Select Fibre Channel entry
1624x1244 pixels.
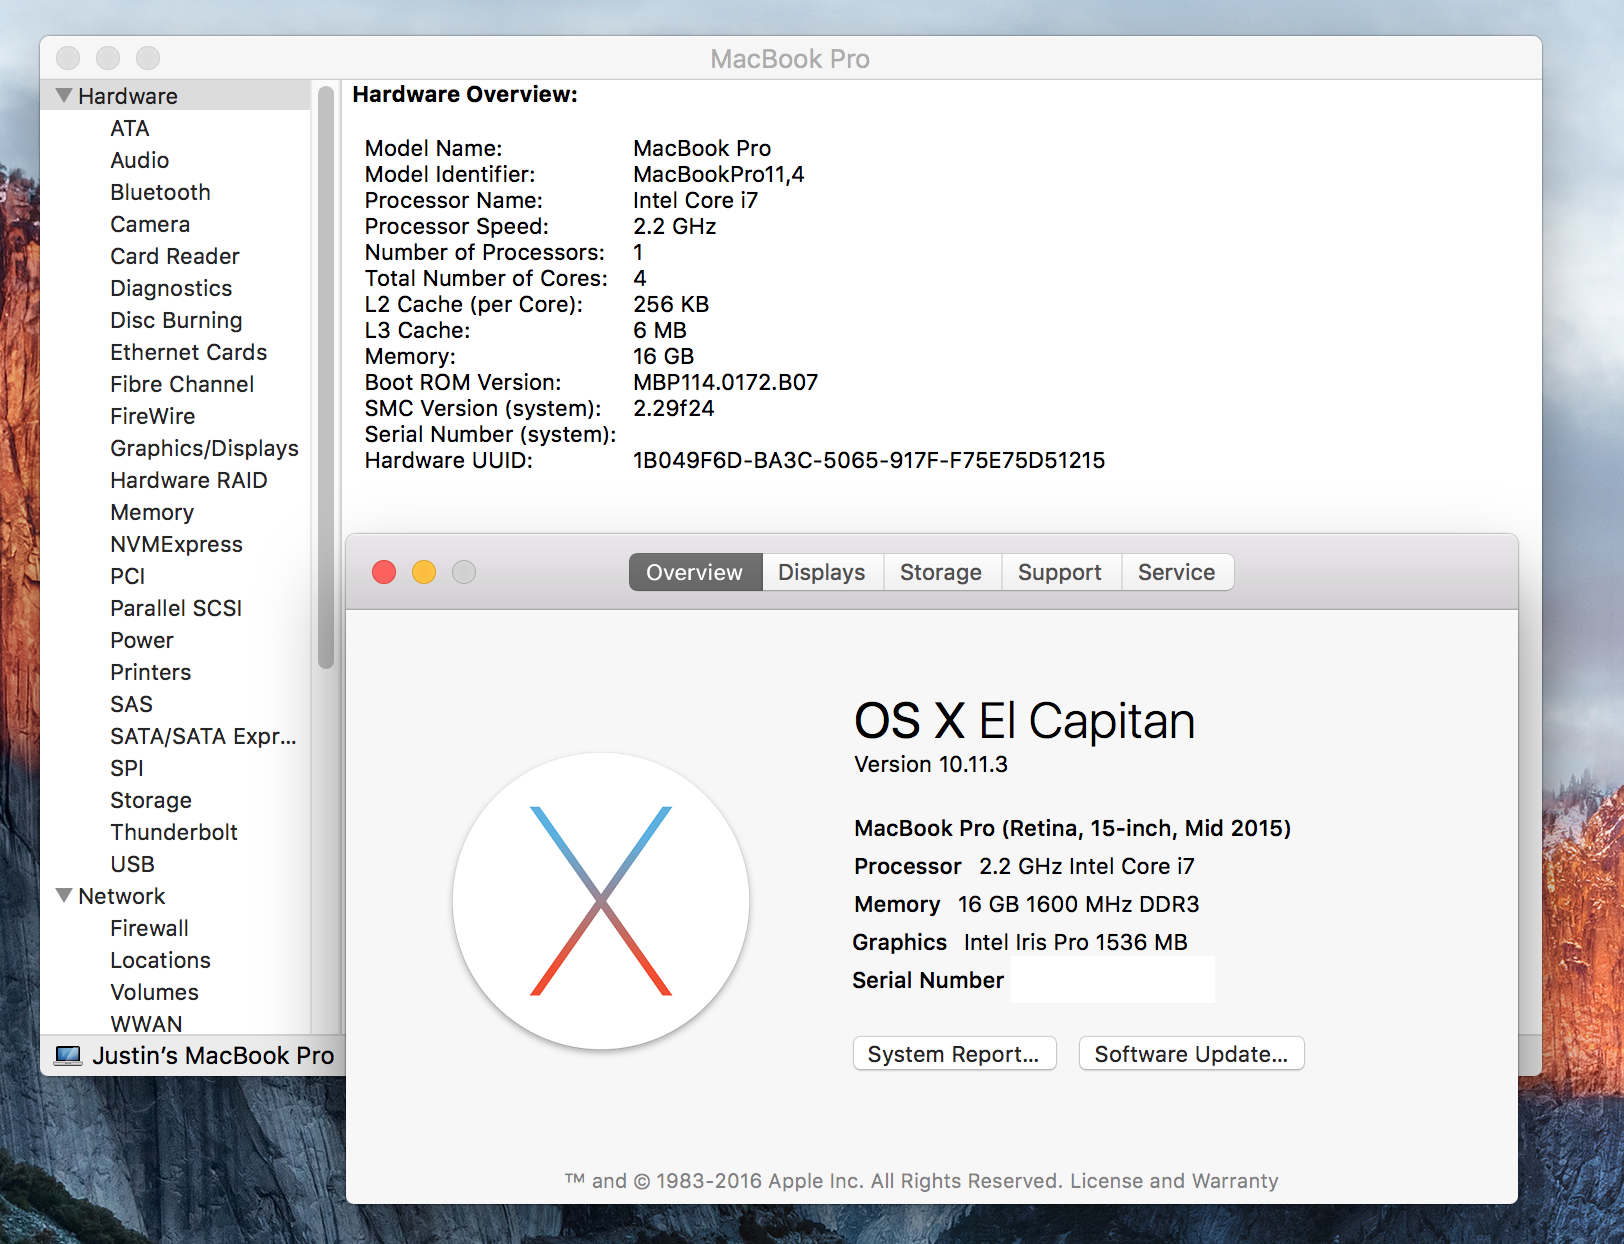(x=182, y=384)
